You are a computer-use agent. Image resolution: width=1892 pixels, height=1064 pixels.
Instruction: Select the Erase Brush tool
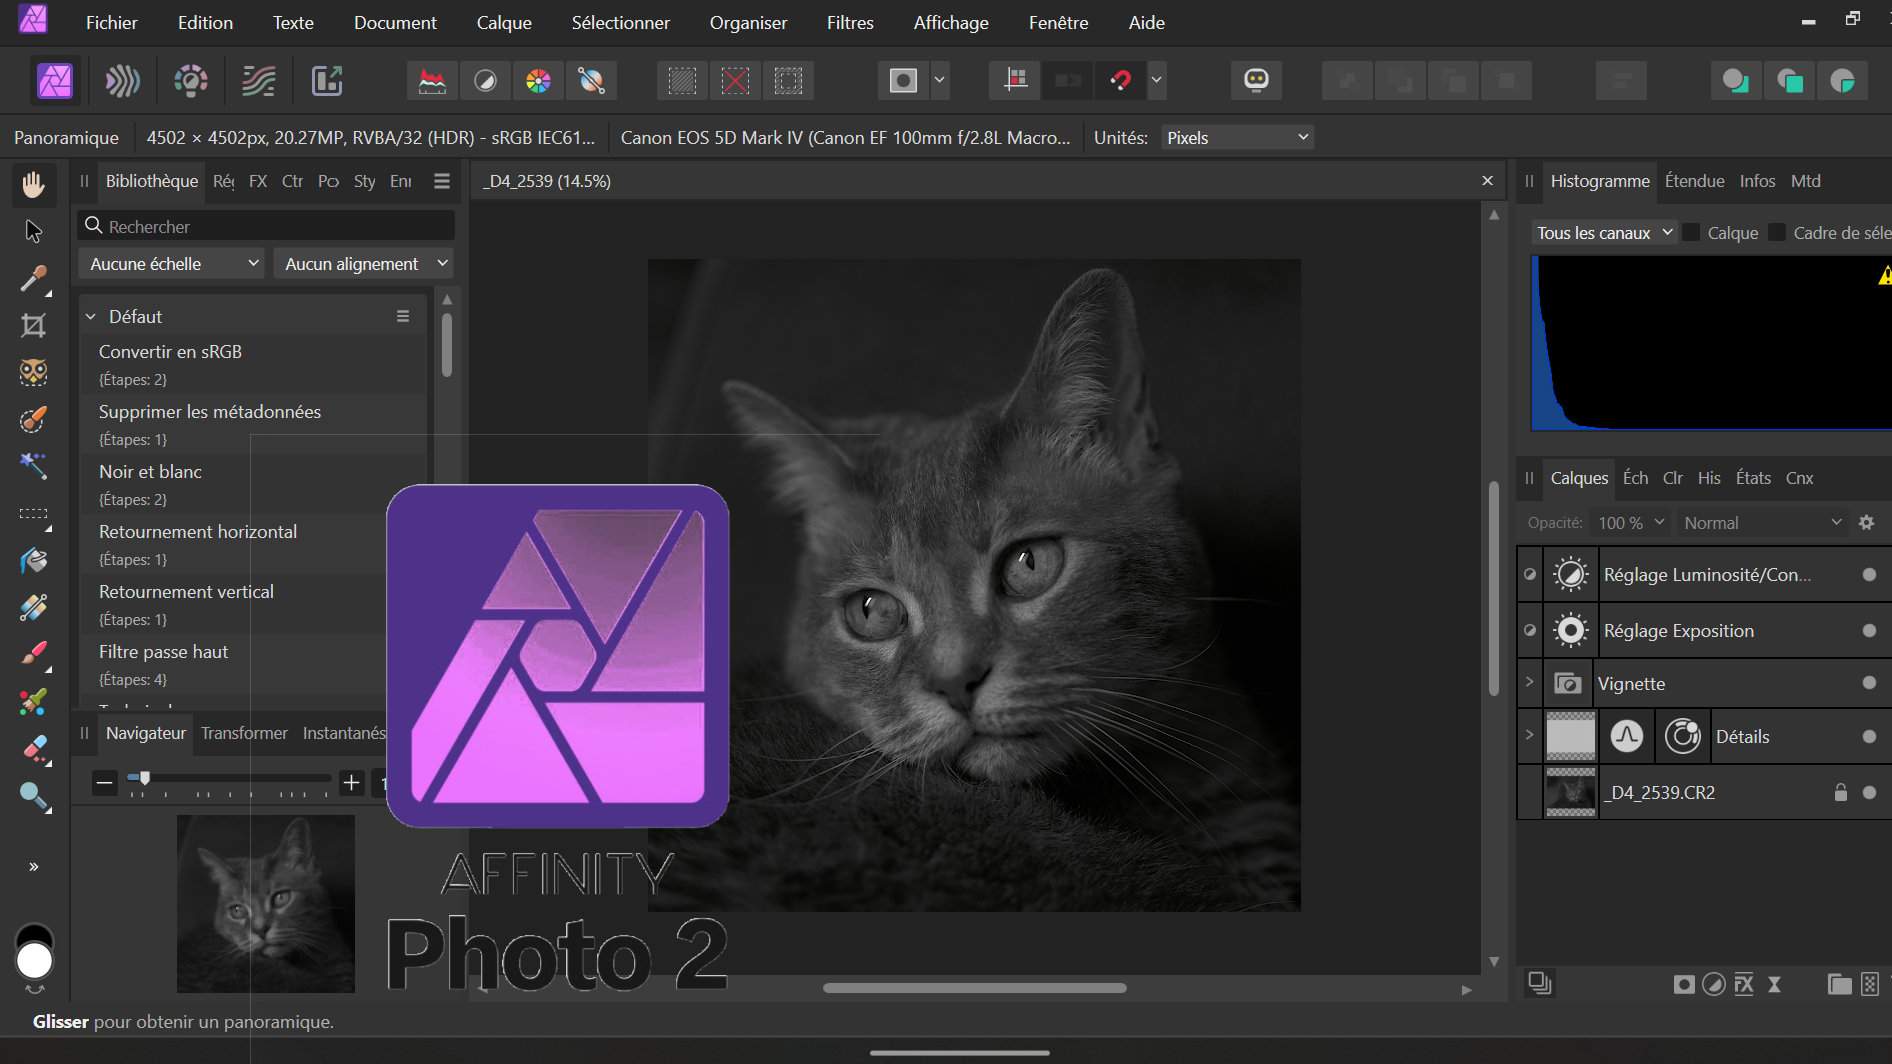click(x=33, y=749)
